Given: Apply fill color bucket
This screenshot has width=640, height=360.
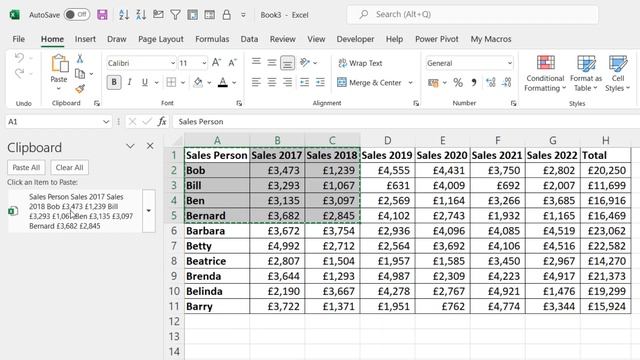Looking at the screenshot, I should click(198, 82).
